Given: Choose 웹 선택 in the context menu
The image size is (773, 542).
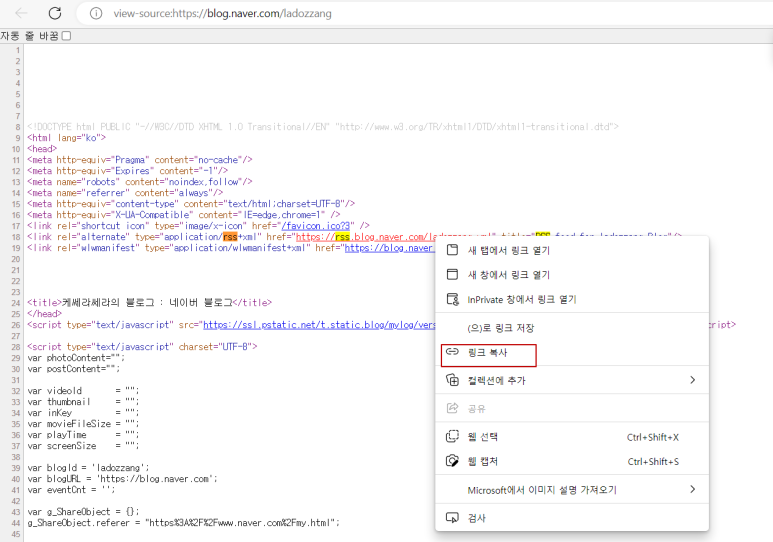Looking at the screenshot, I should (572, 437).
